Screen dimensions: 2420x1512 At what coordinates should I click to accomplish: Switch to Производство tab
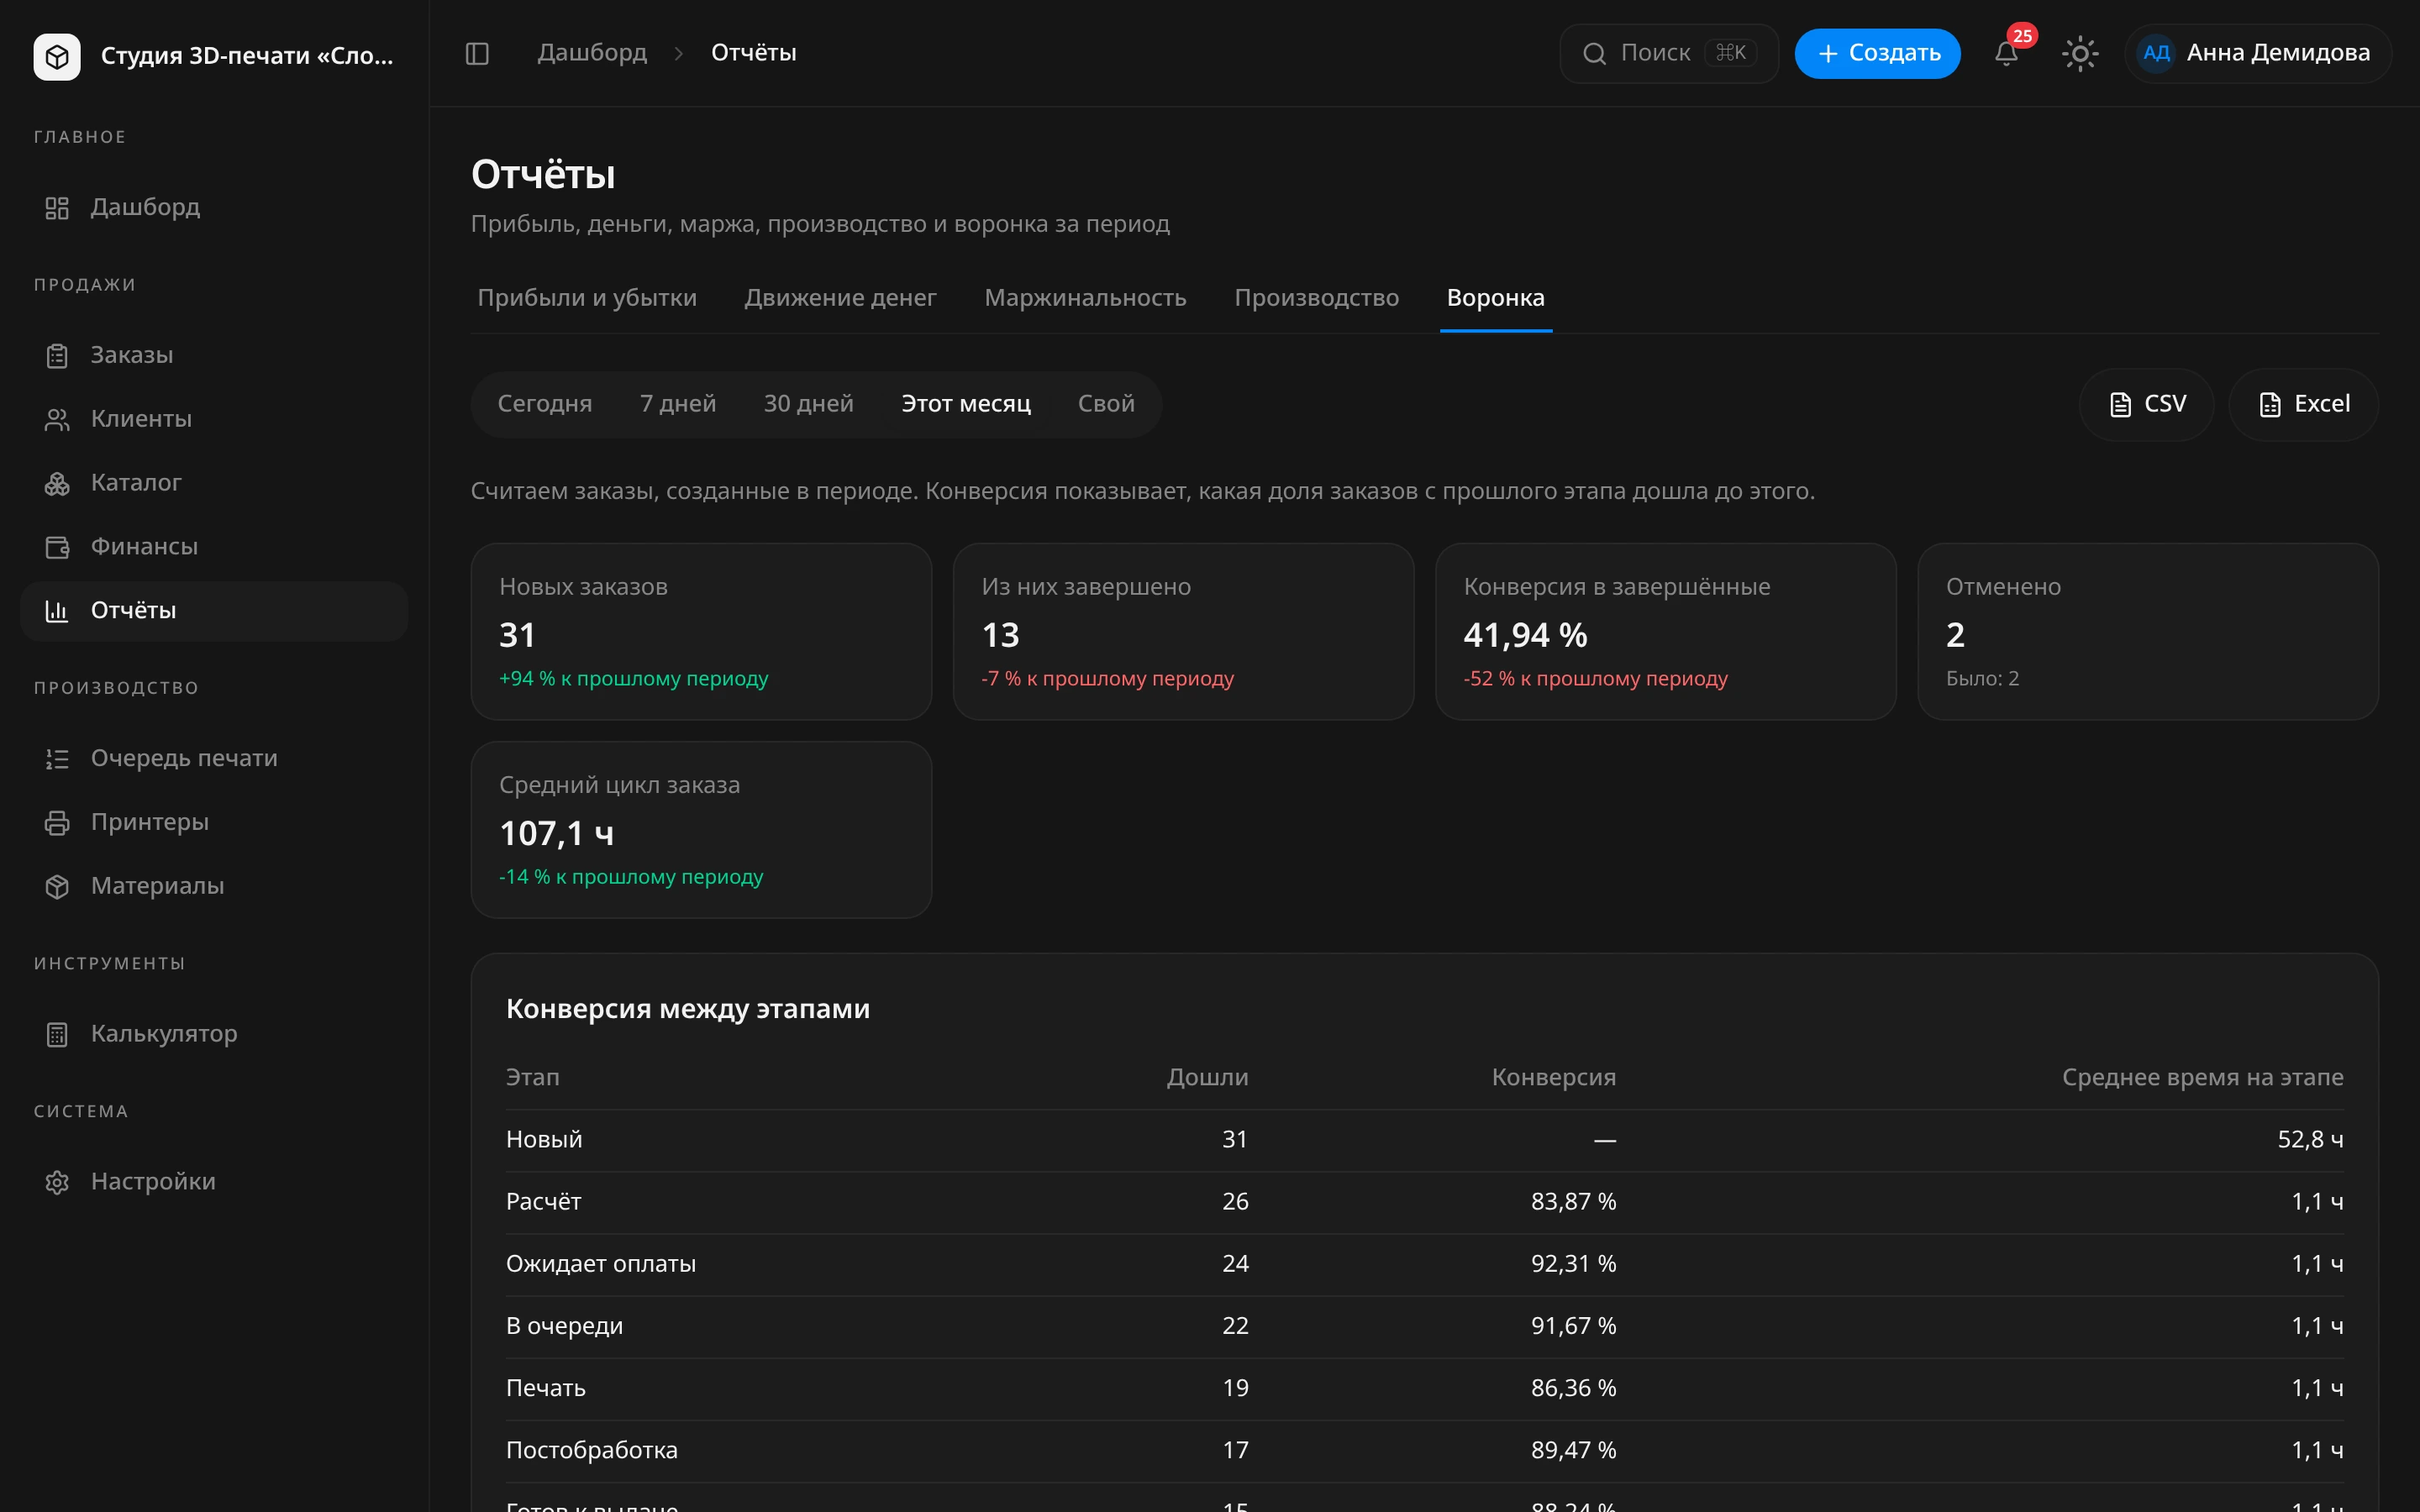[1316, 298]
